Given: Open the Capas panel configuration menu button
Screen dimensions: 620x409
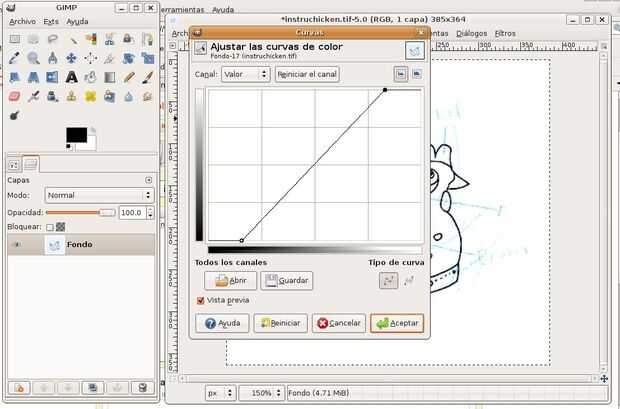Looking at the screenshot, I should 149,180.
